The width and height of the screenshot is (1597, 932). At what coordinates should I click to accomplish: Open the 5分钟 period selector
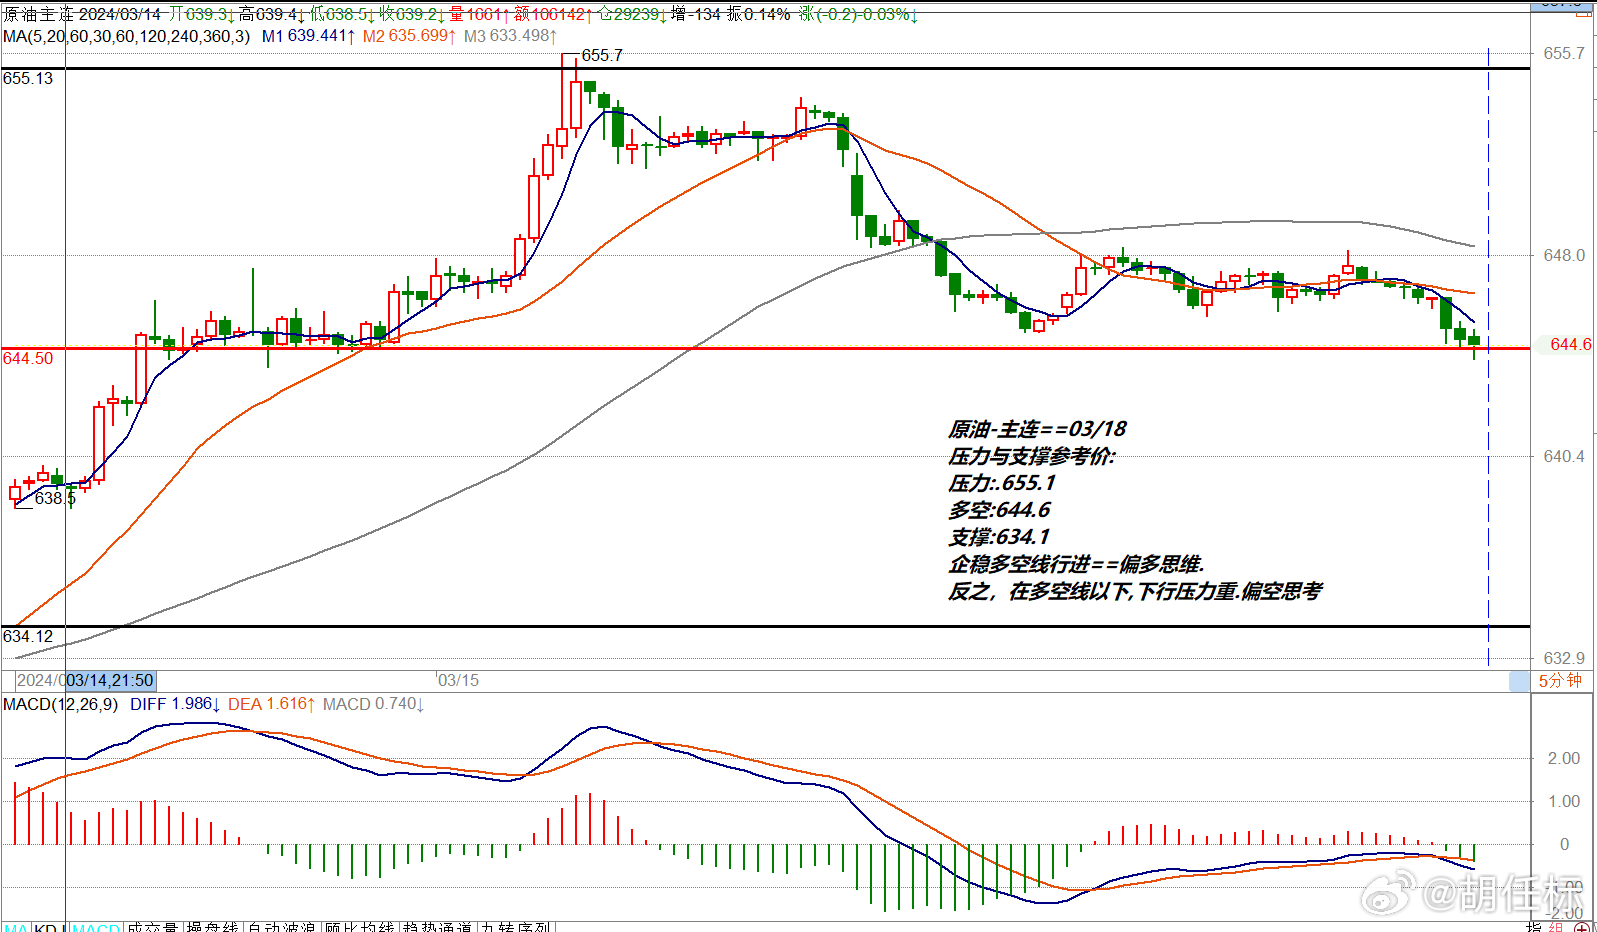click(1560, 681)
